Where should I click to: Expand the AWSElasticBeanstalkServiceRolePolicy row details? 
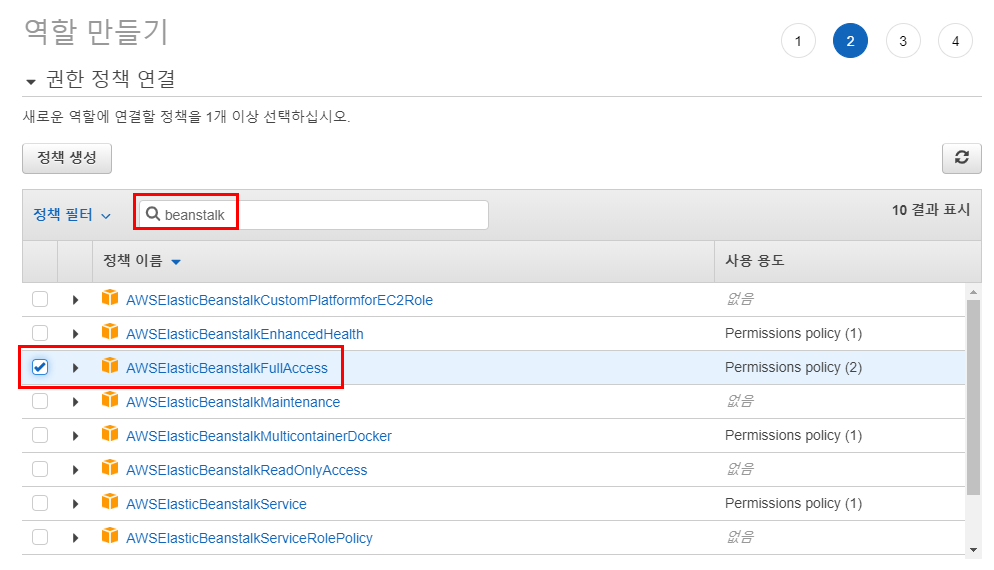75,538
